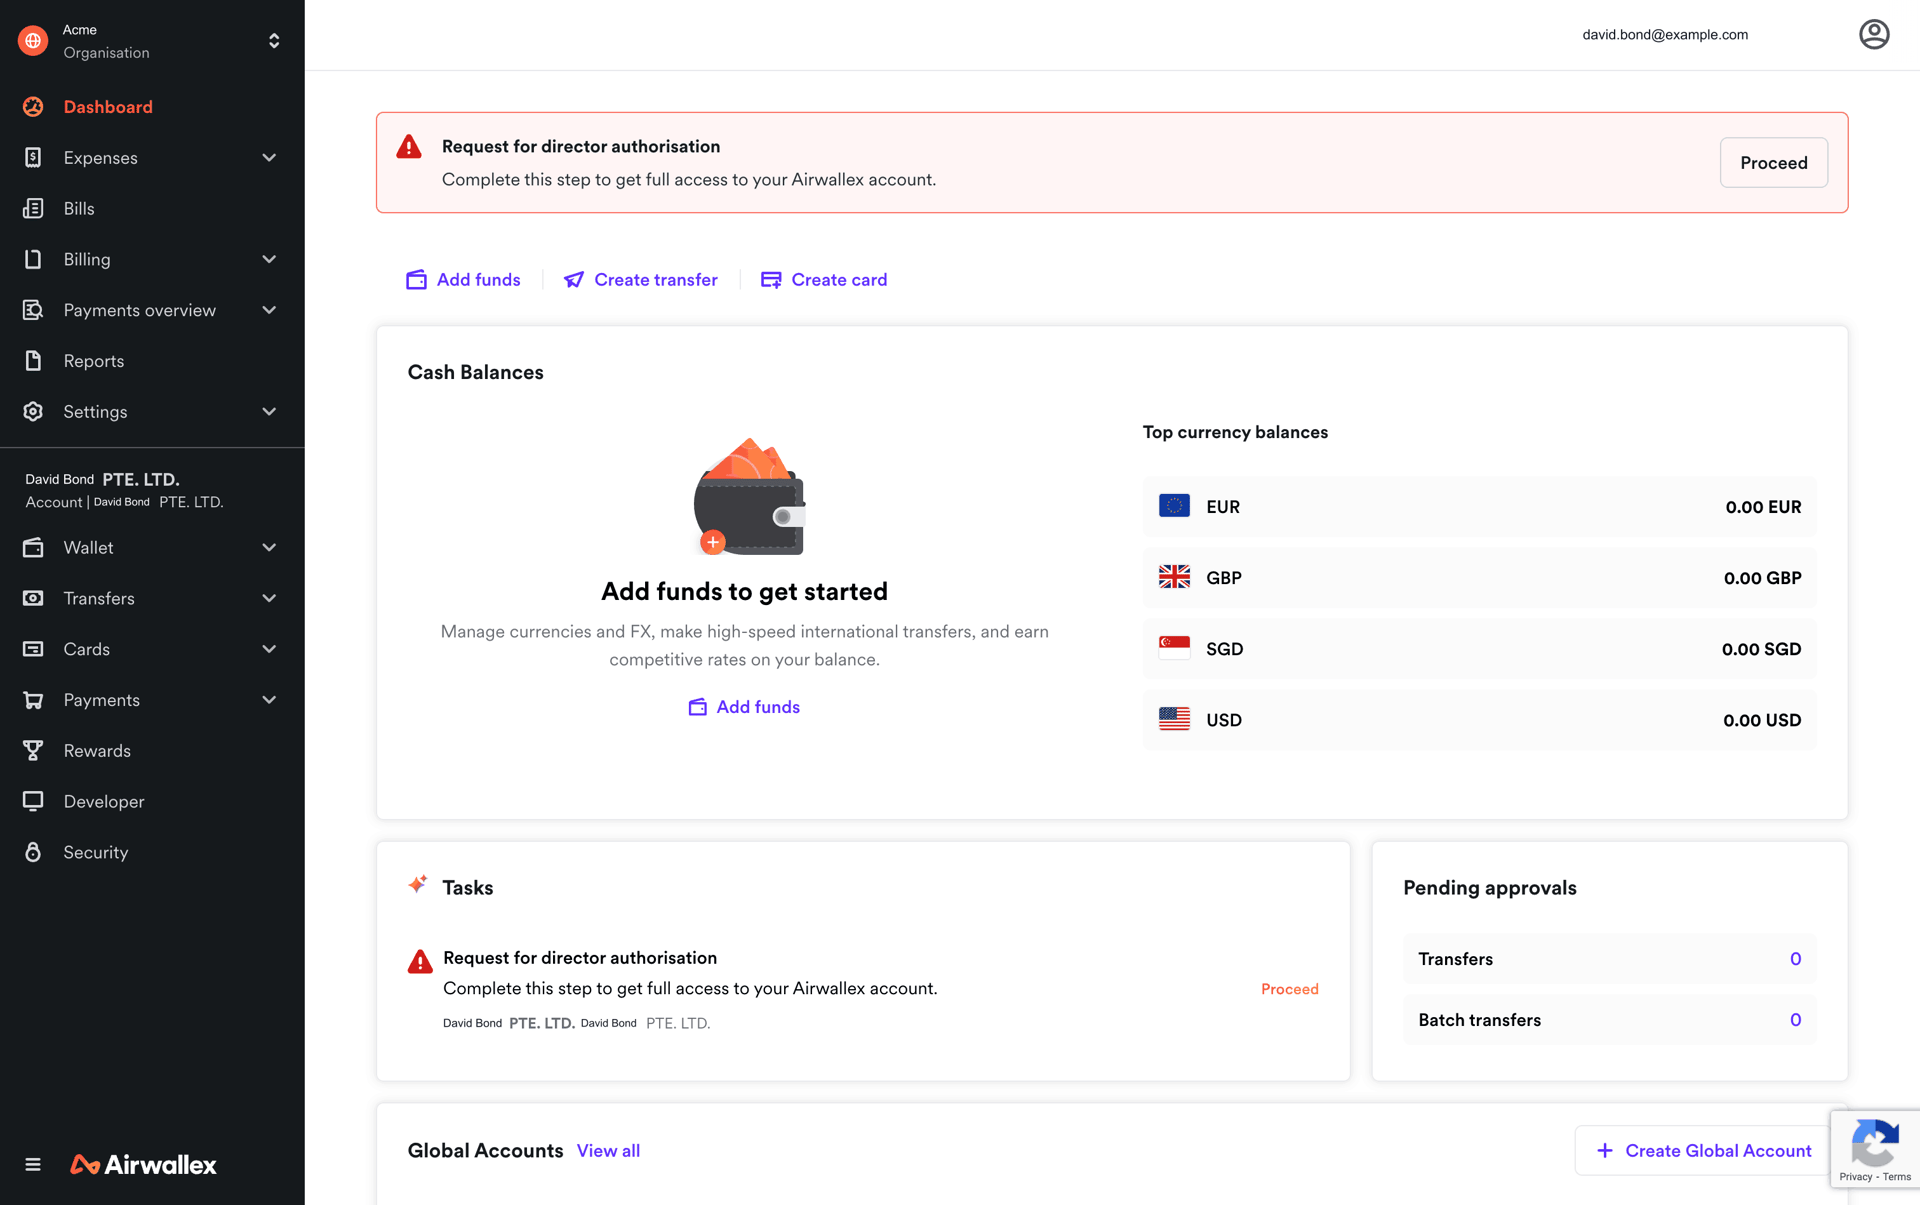1920x1205 pixels.
Task: Click View all next to Global Accounts
Action: click(608, 1151)
